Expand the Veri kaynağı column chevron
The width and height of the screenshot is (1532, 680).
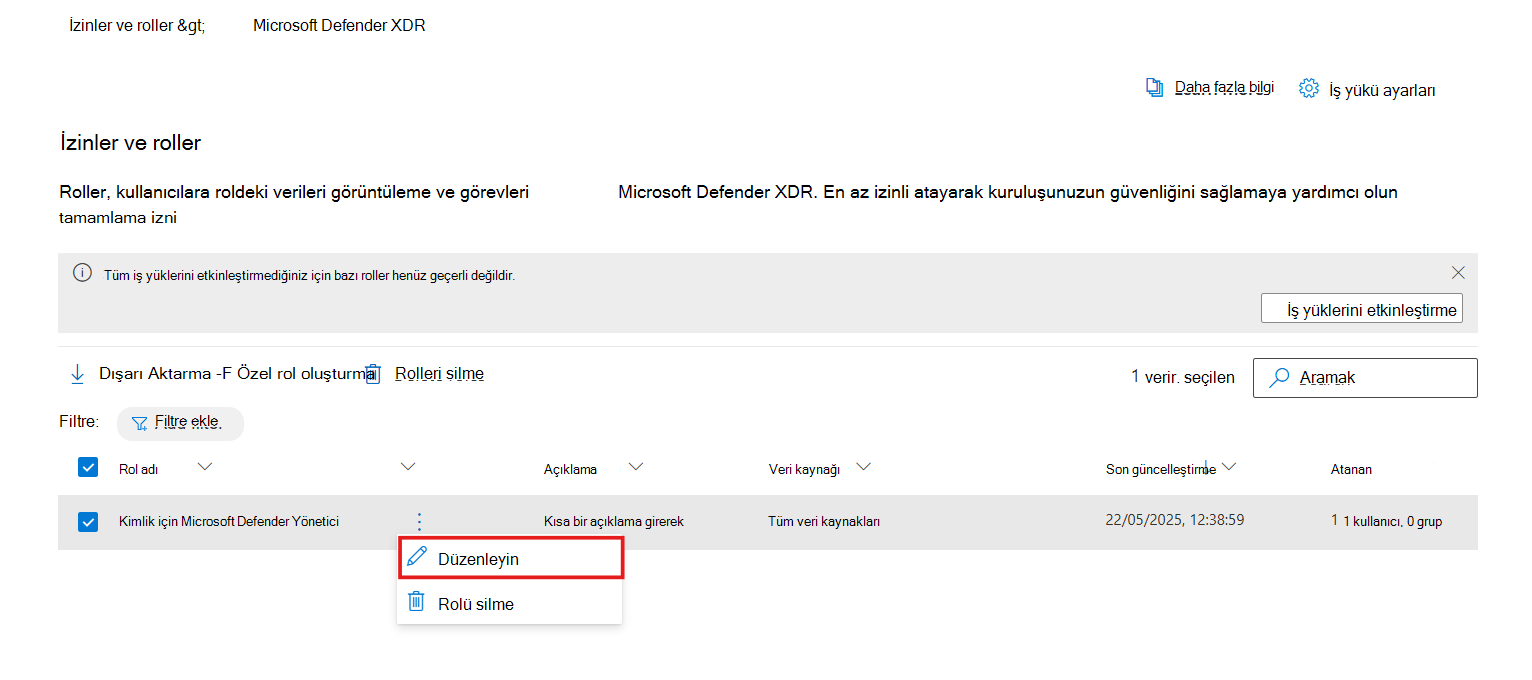click(864, 466)
